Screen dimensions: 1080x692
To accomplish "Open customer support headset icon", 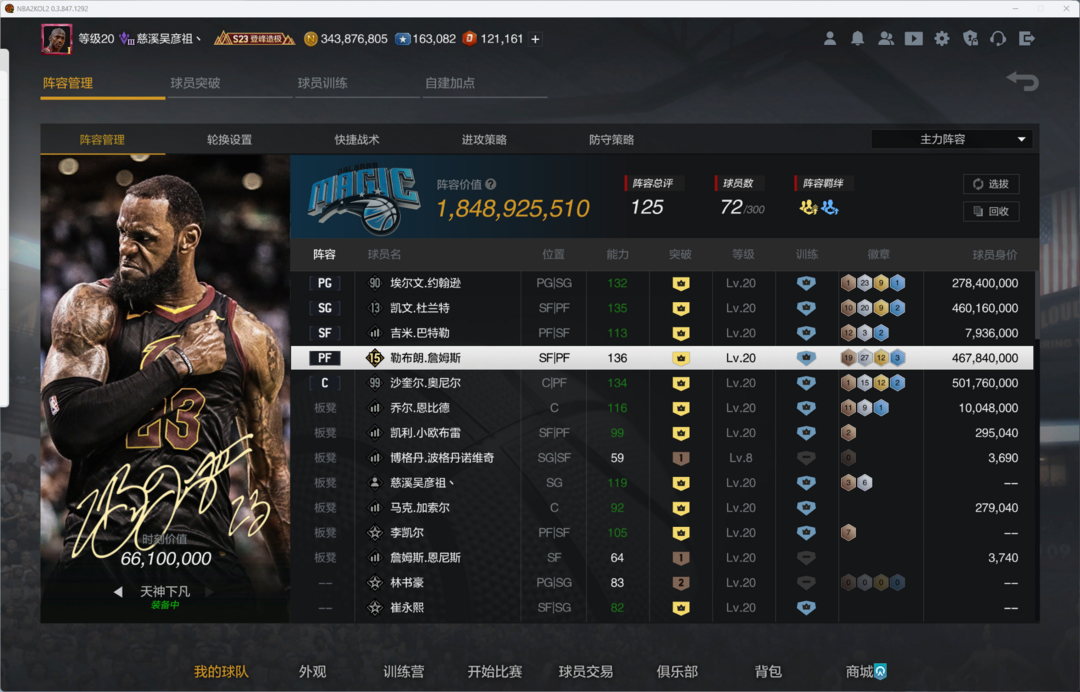I will pos(998,39).
